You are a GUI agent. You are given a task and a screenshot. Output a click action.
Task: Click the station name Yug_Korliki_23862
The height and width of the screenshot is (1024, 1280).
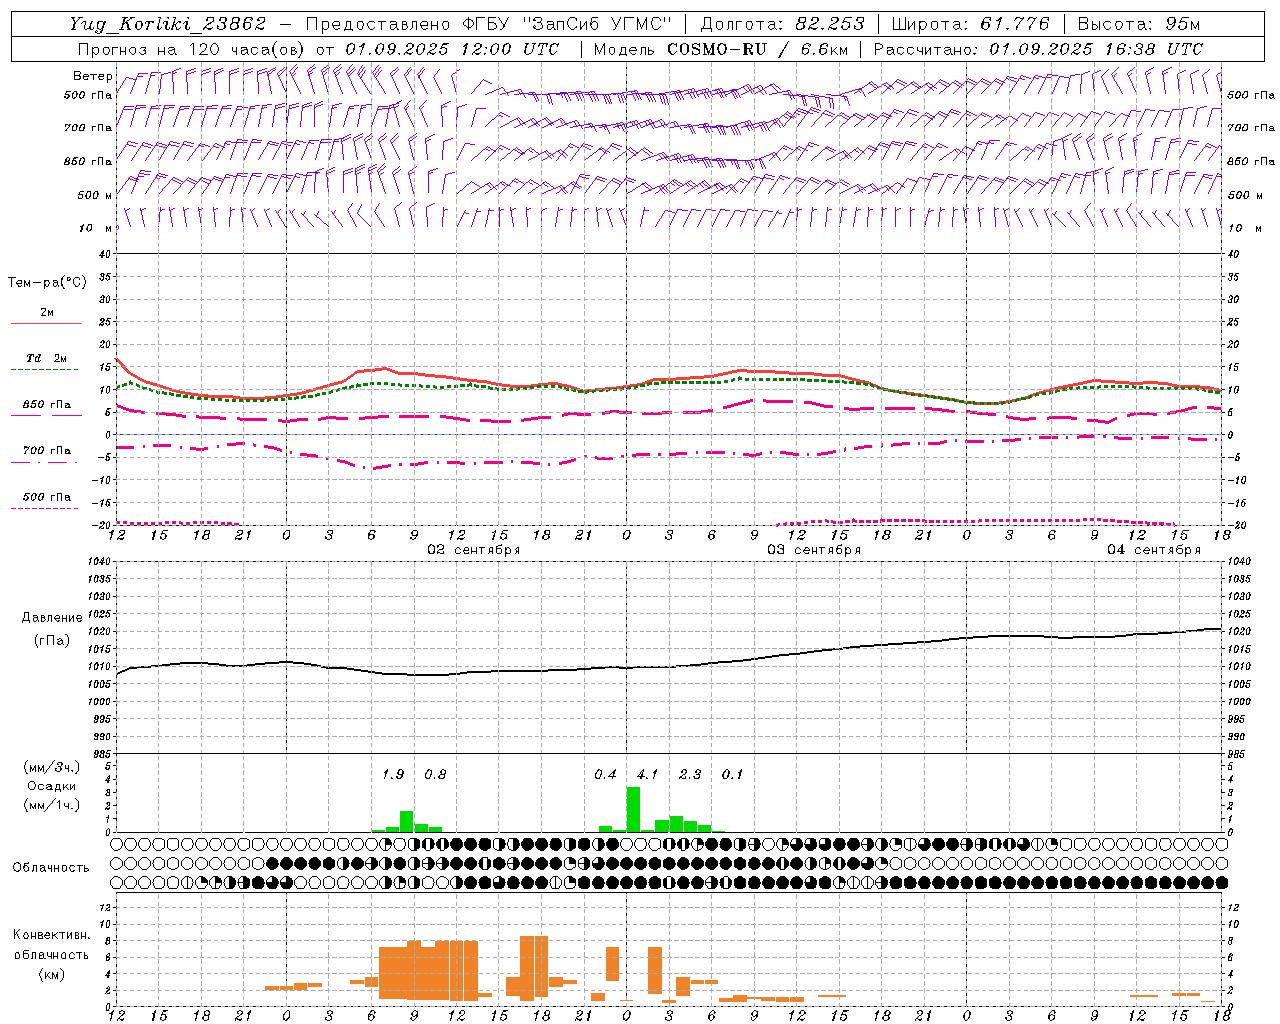click(x=168, y=24)
